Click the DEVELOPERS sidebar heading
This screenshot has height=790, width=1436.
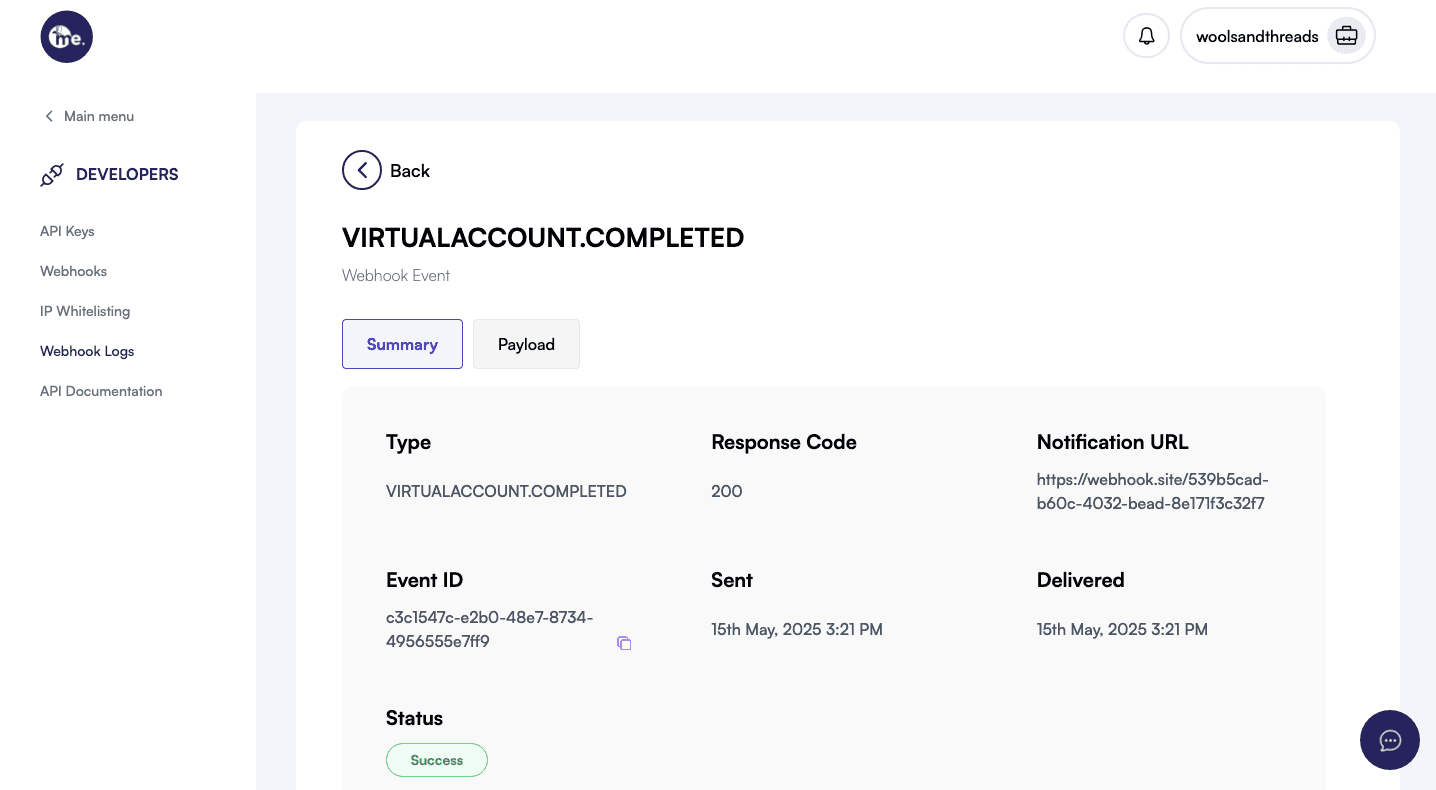pos(127,174)
